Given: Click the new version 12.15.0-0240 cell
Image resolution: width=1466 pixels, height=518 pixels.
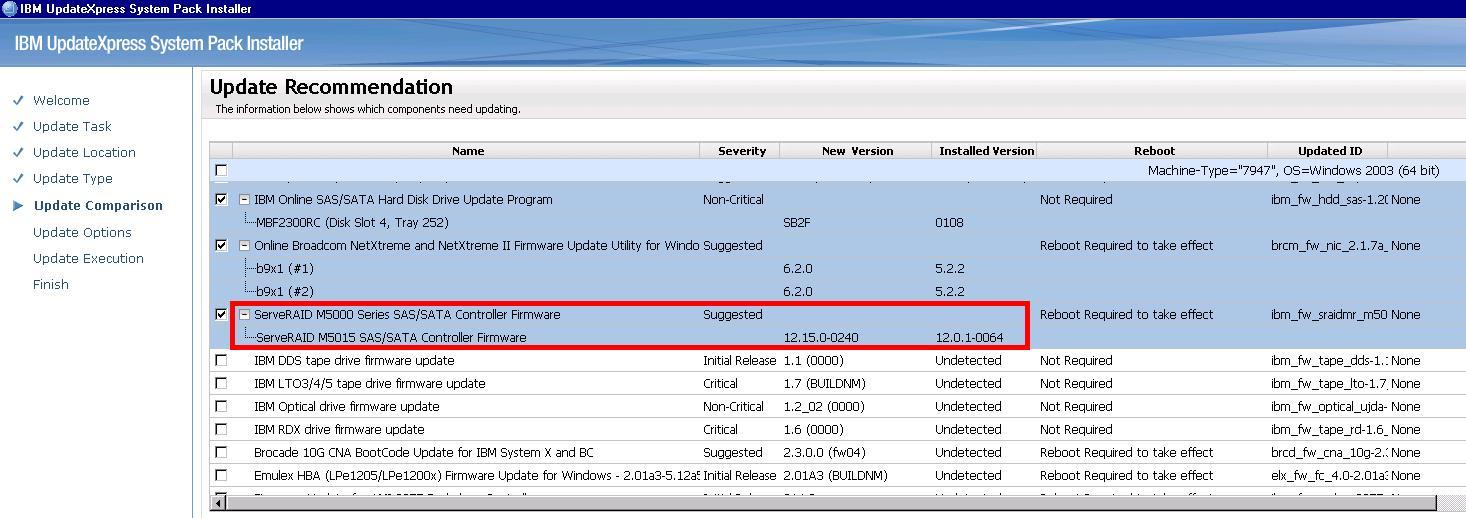Looking at the screenshot, I should [821, 337].
